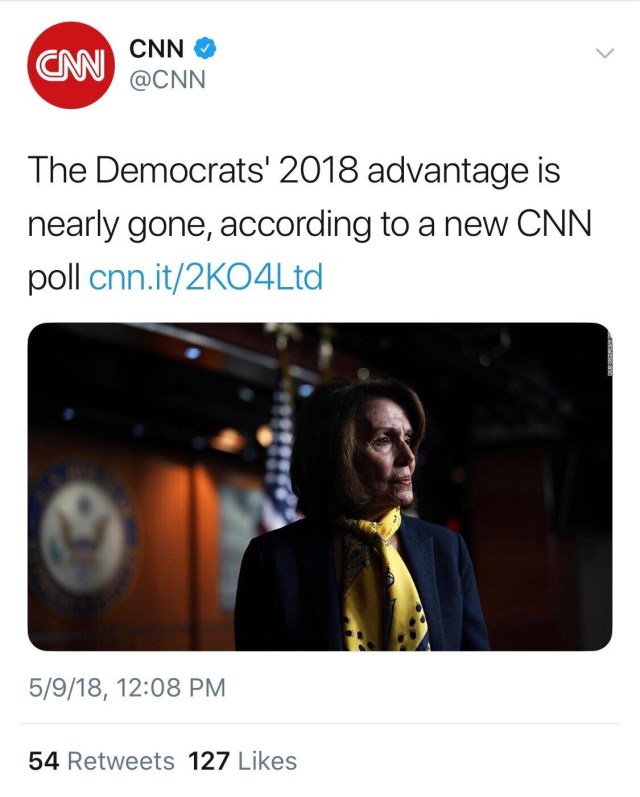This screenshot has height=797, width=640.
Task: View the 54 retweets count number
Action: point(43,761)
